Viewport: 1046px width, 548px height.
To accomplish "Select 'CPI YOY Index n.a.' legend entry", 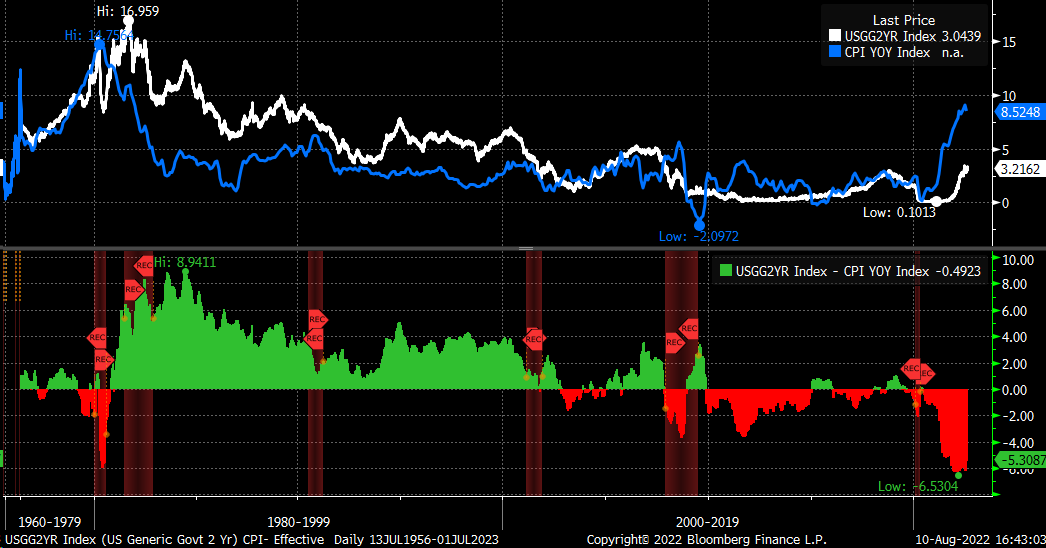I will [x=897, y=52].
